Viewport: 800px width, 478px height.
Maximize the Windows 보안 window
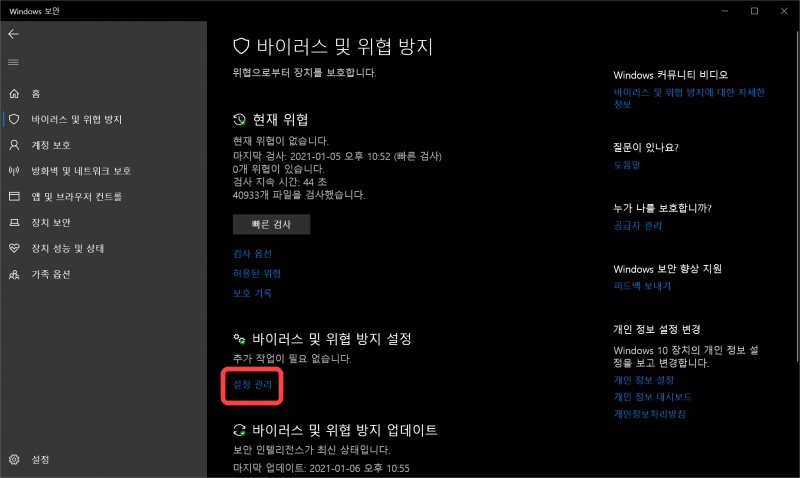[x=754, y=11]
